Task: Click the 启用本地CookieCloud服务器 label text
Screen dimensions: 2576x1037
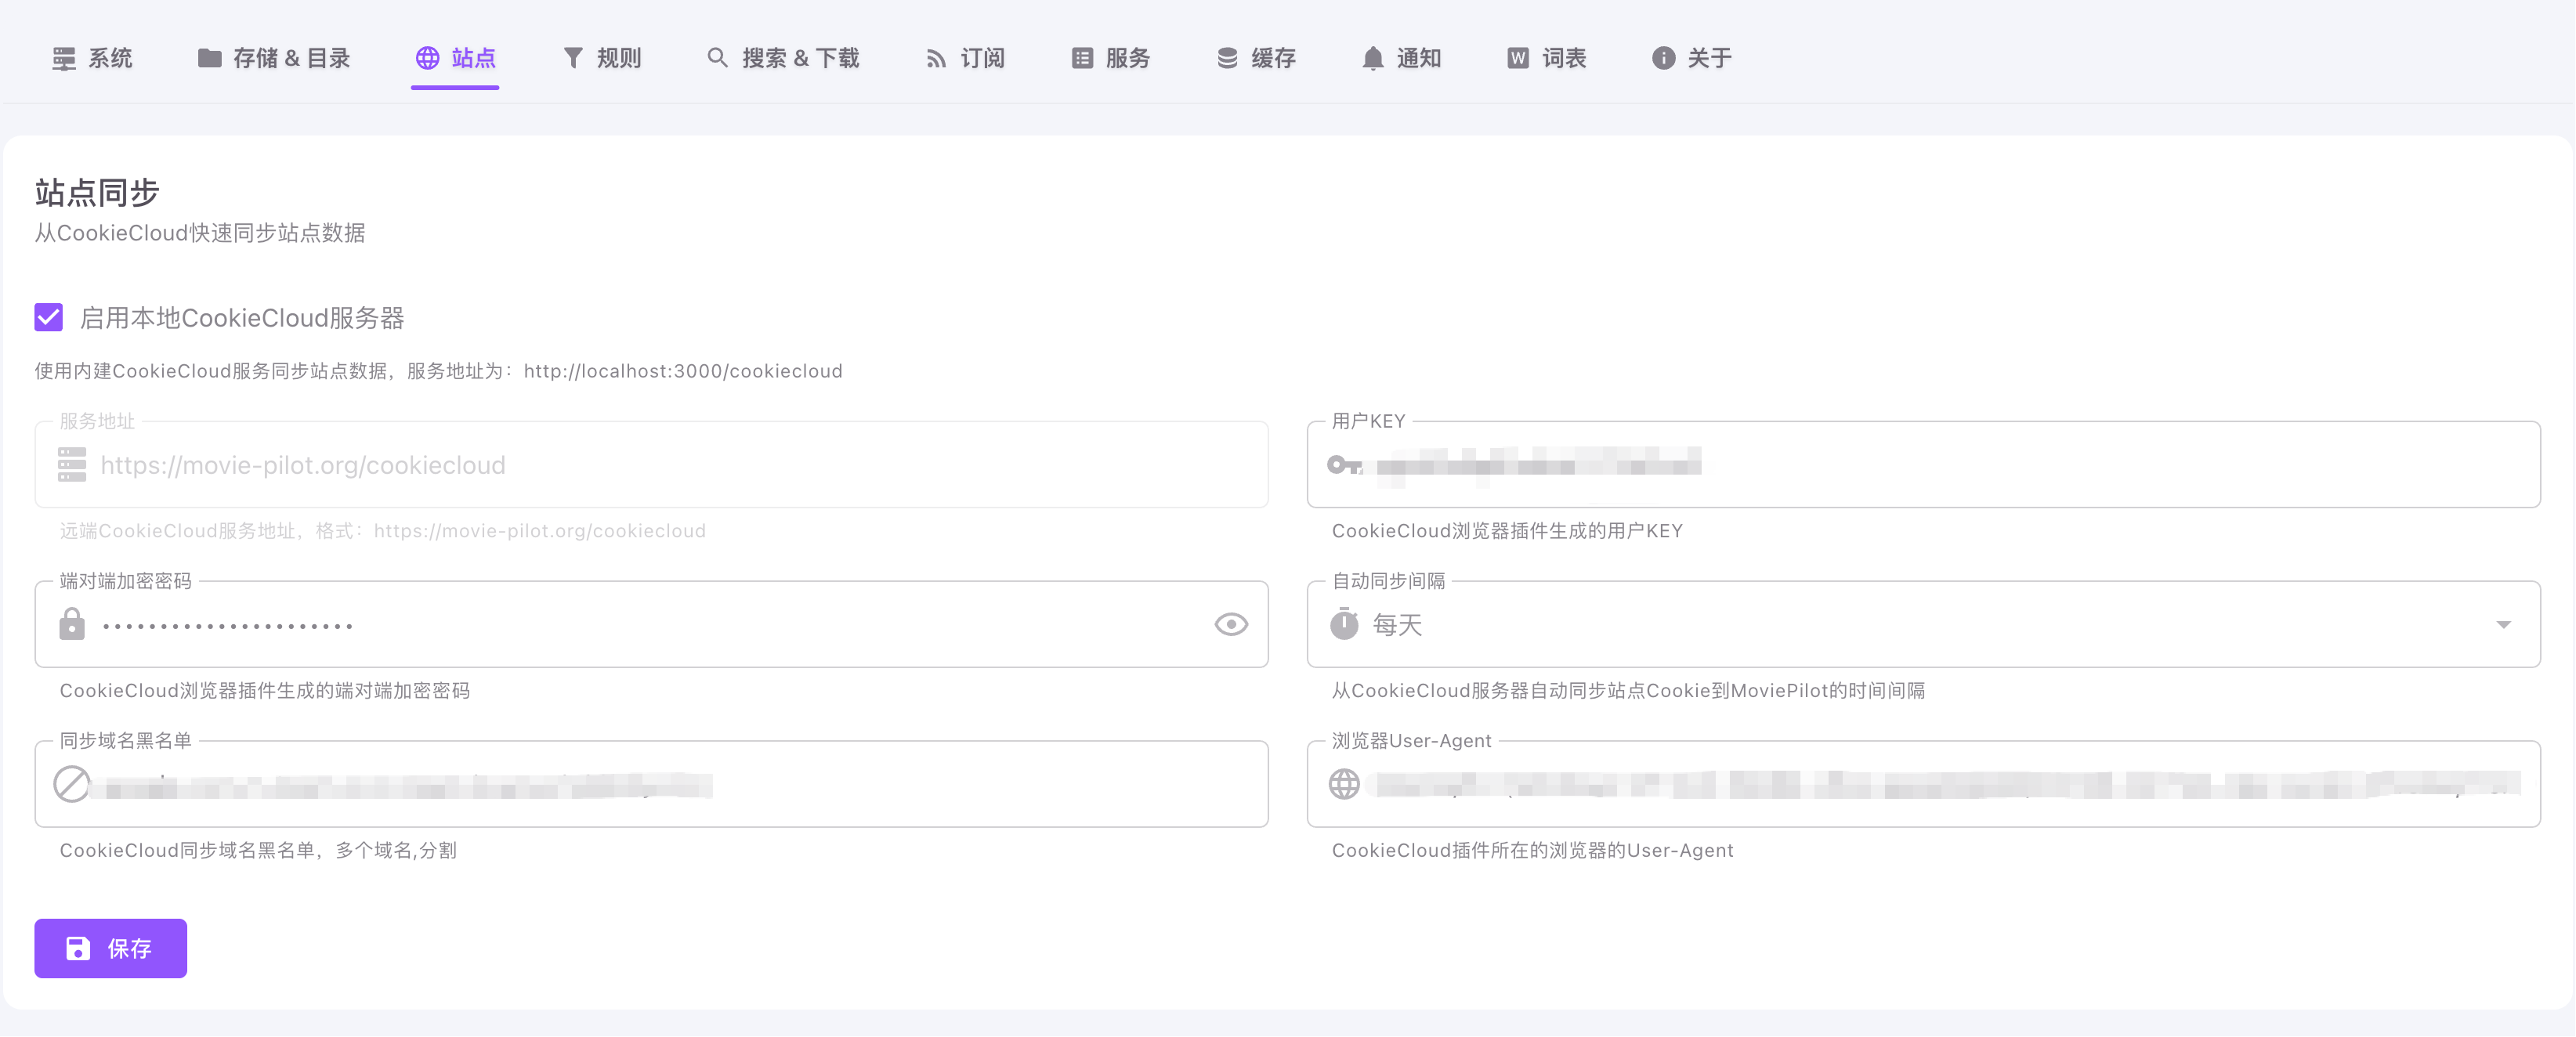Action: [x=242, y=318]
